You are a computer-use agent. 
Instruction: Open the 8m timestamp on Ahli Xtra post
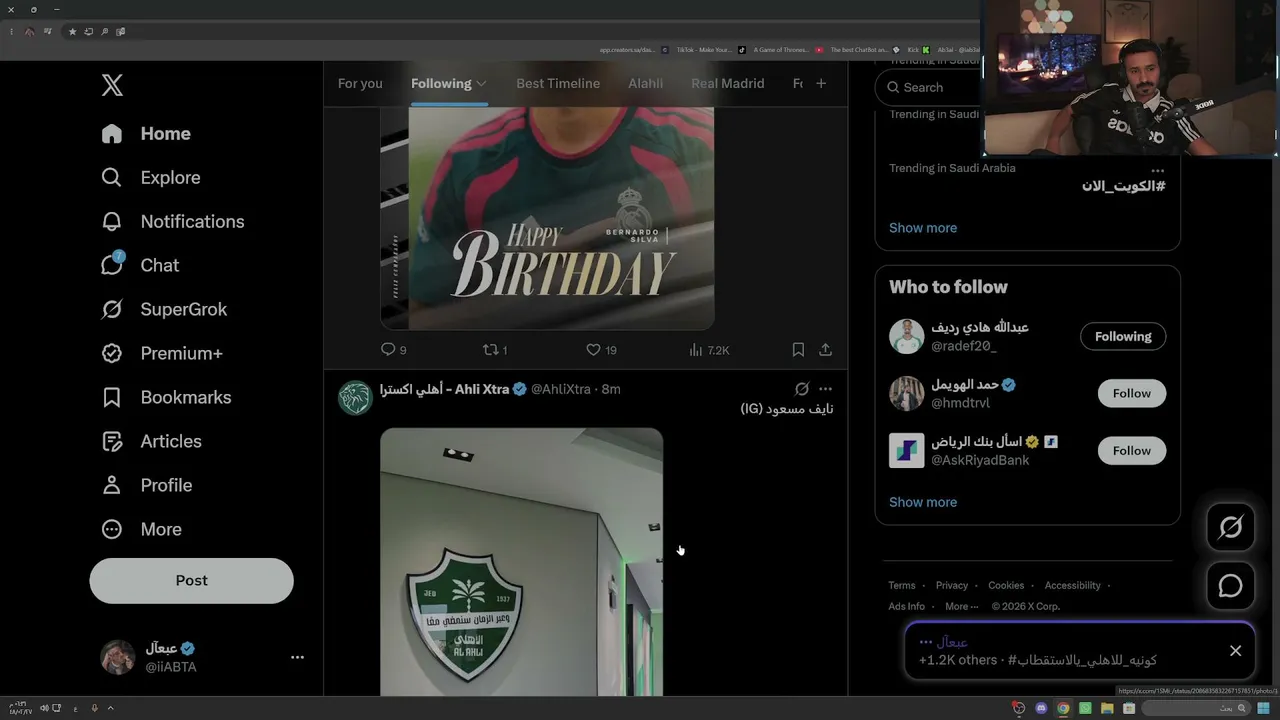pyautogui.click(x=611, y=389)
